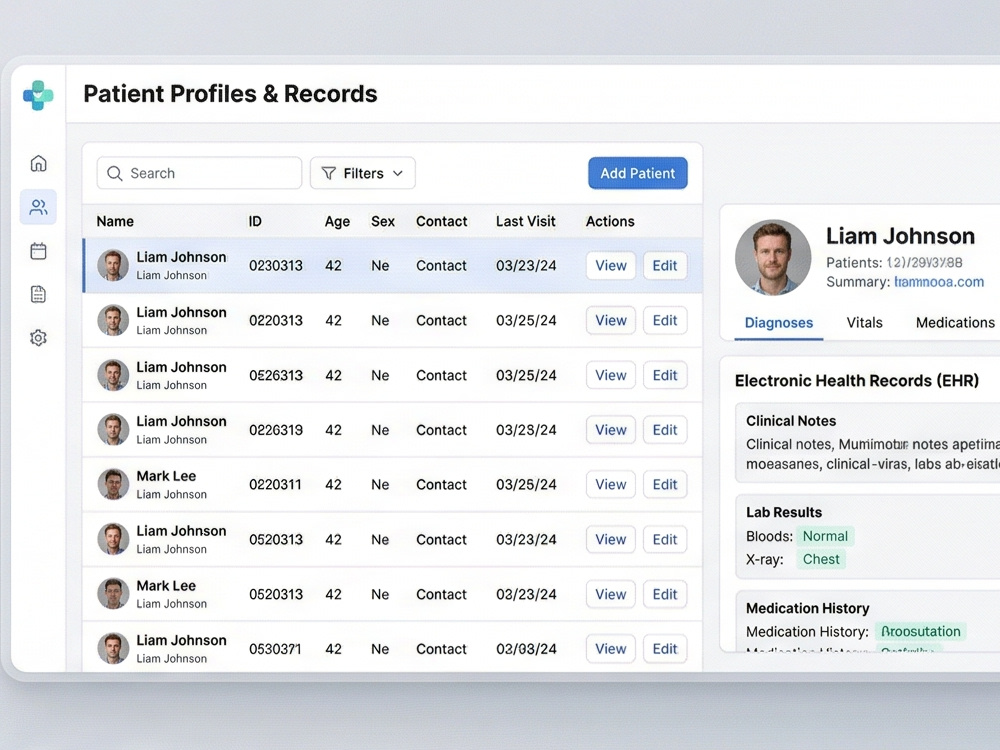1000x750 pixels.
Task: Click the funnel icon on the Filters button
Action: pos(328,173)
